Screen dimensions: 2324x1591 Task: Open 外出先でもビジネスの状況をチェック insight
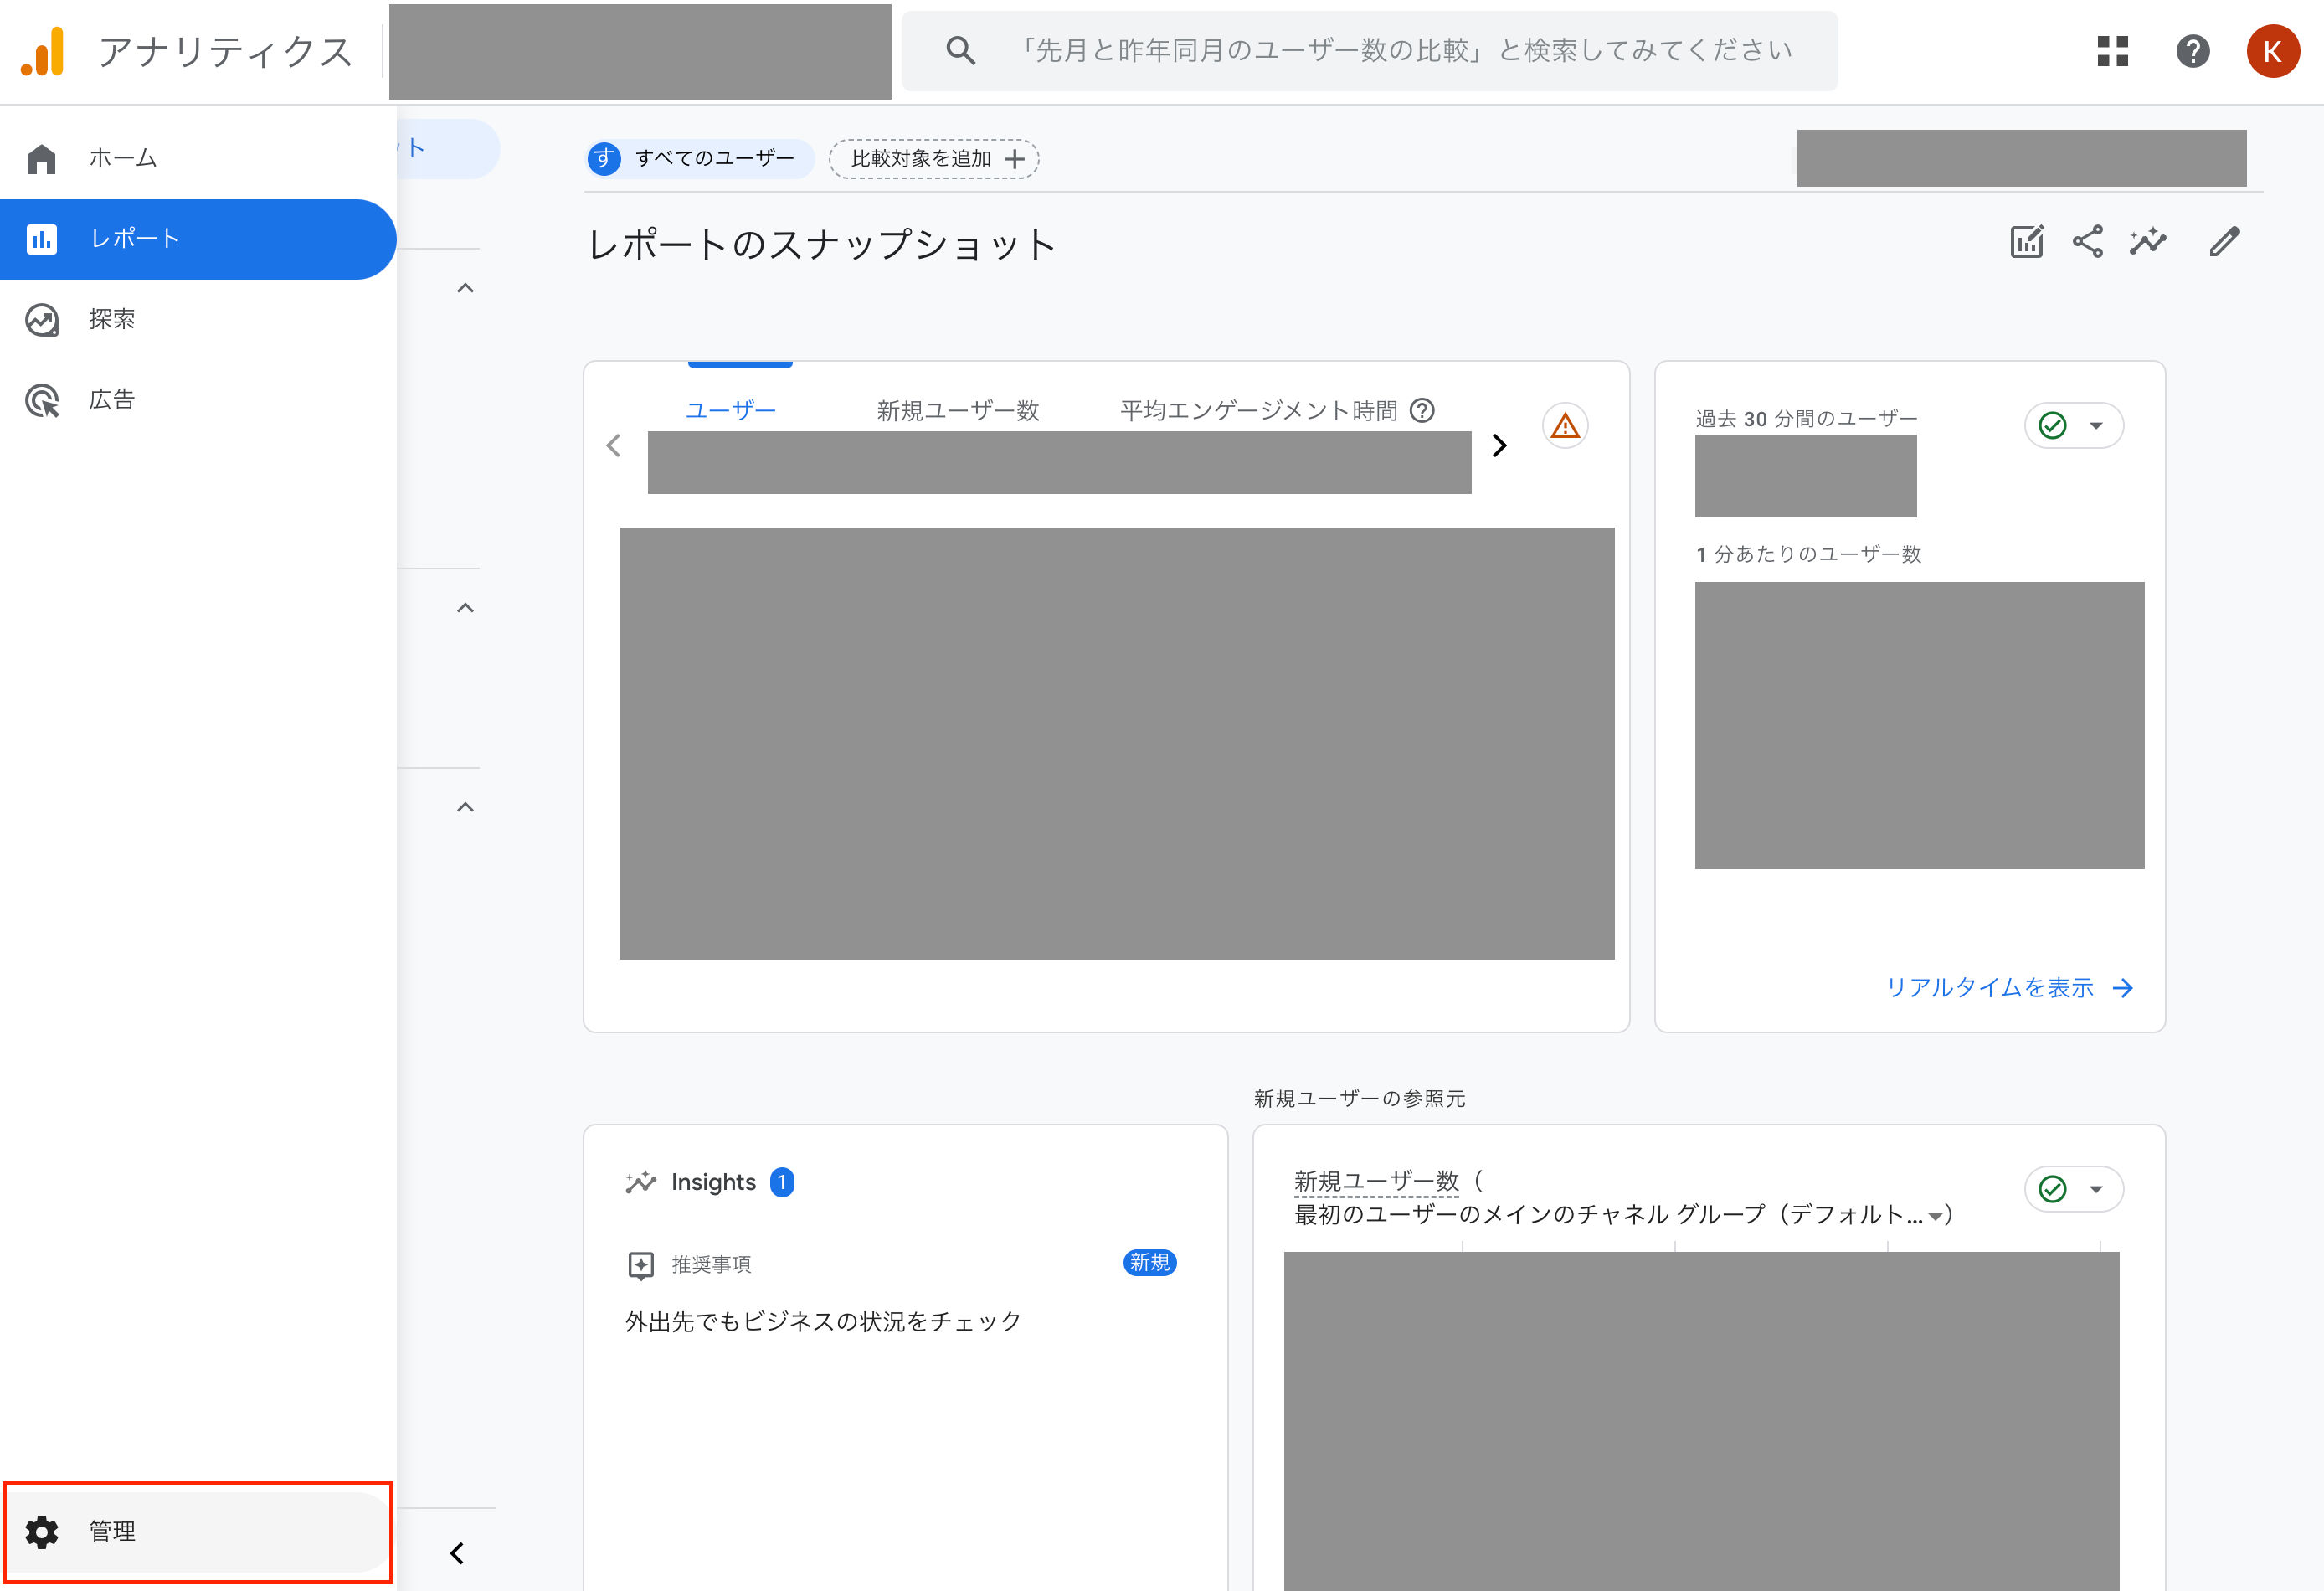click(x=823, y=1321)
